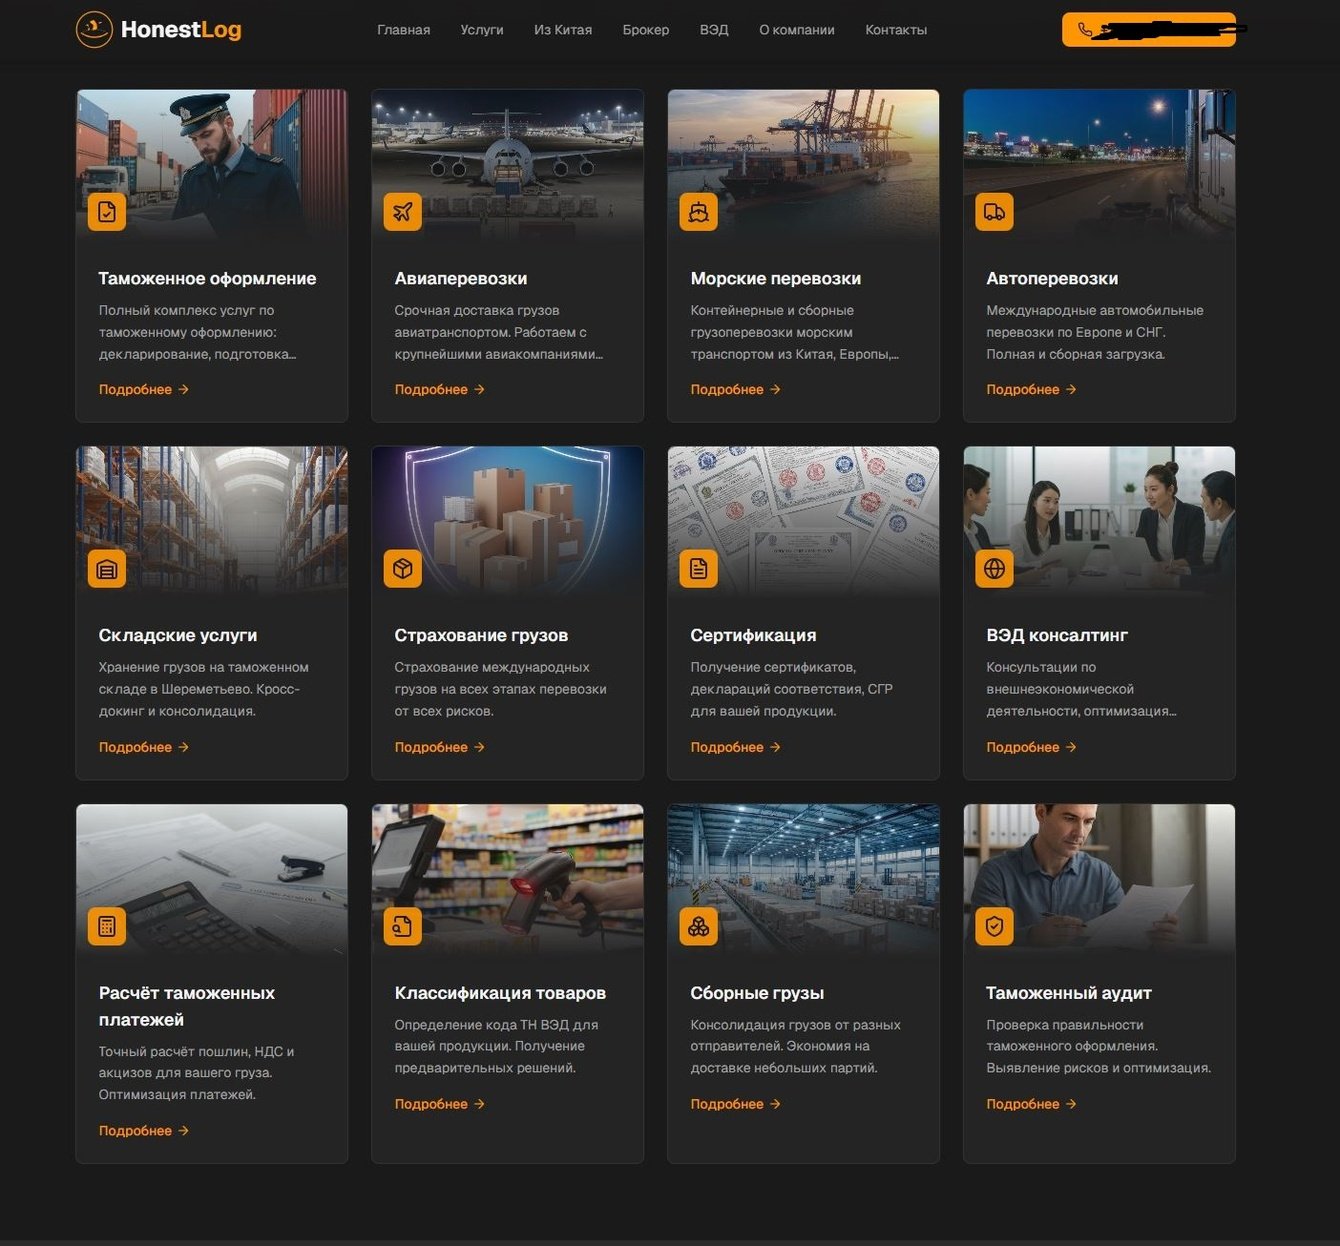1340x1246 pixels.
Task: Click Подробнее under Сертификация
Action: (735, 747)
